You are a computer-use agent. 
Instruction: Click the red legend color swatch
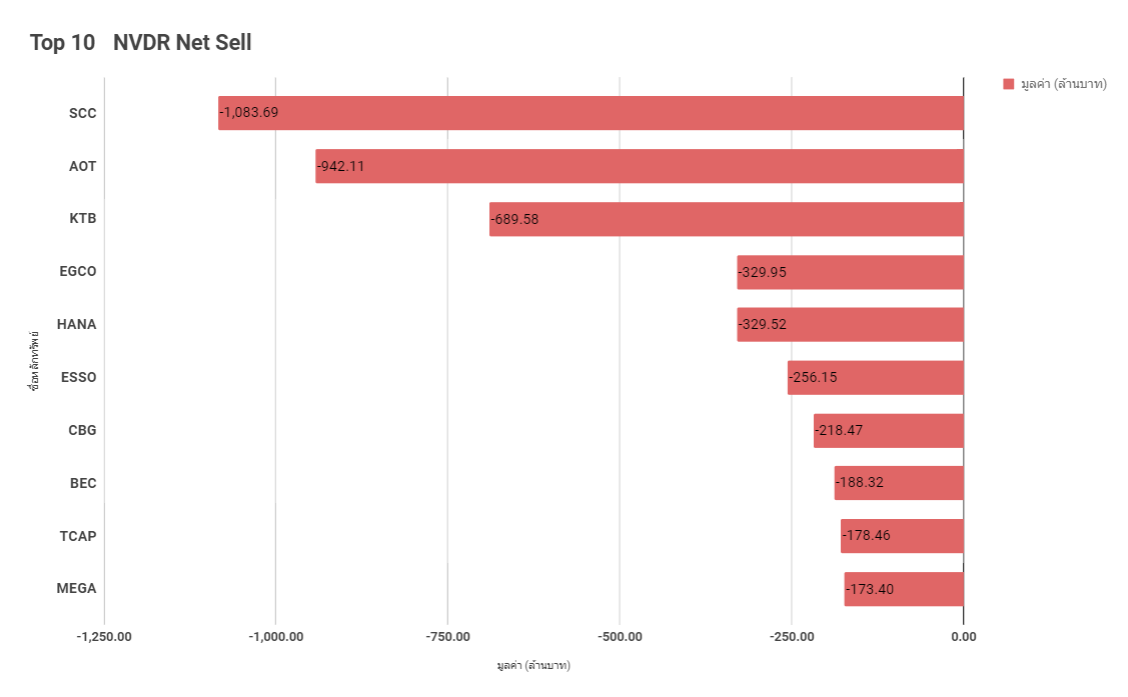pos(1008,84)
